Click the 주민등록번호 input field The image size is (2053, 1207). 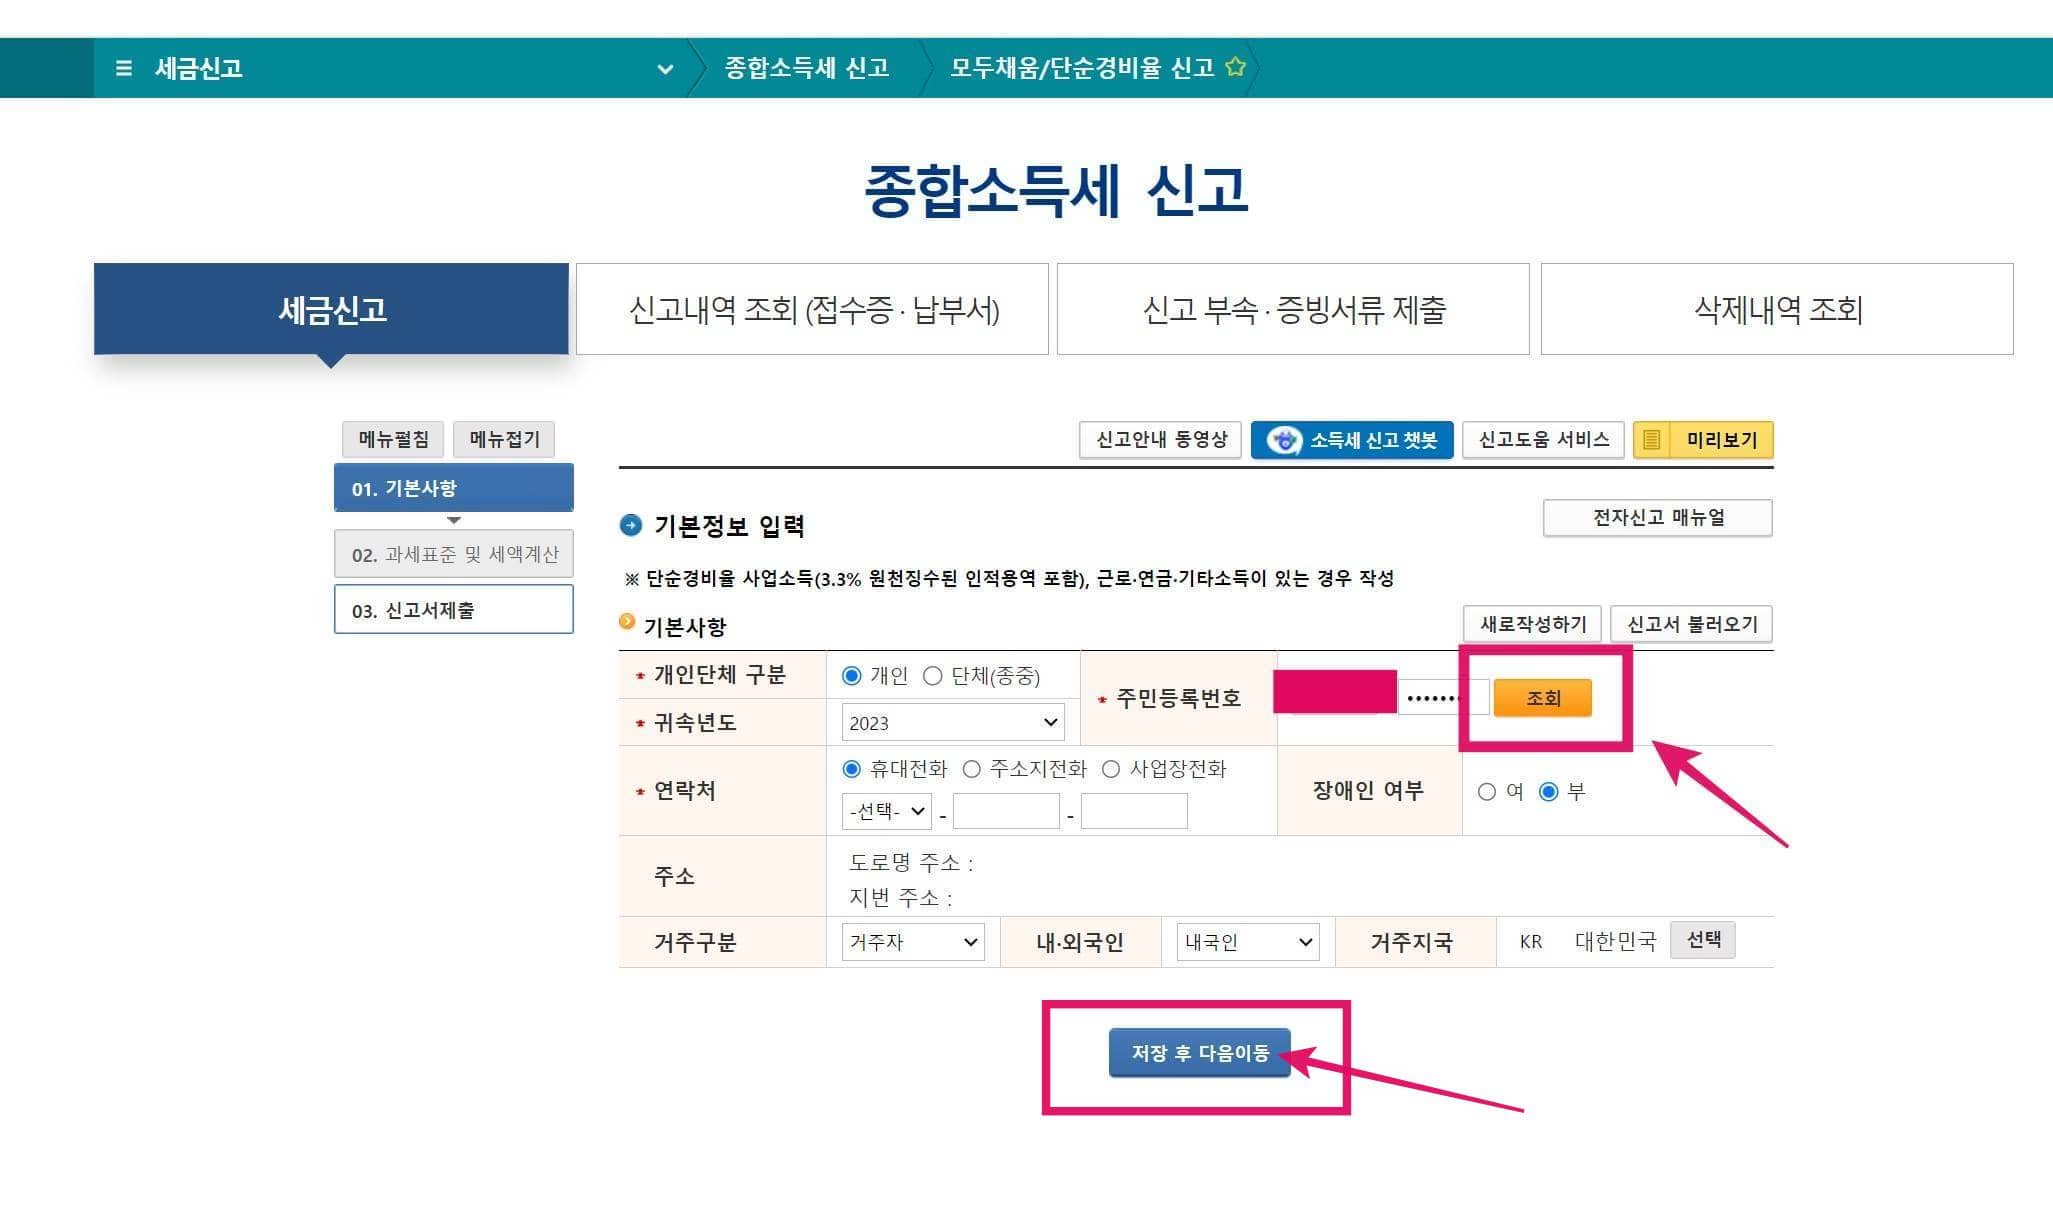(x=1335, y=694)
